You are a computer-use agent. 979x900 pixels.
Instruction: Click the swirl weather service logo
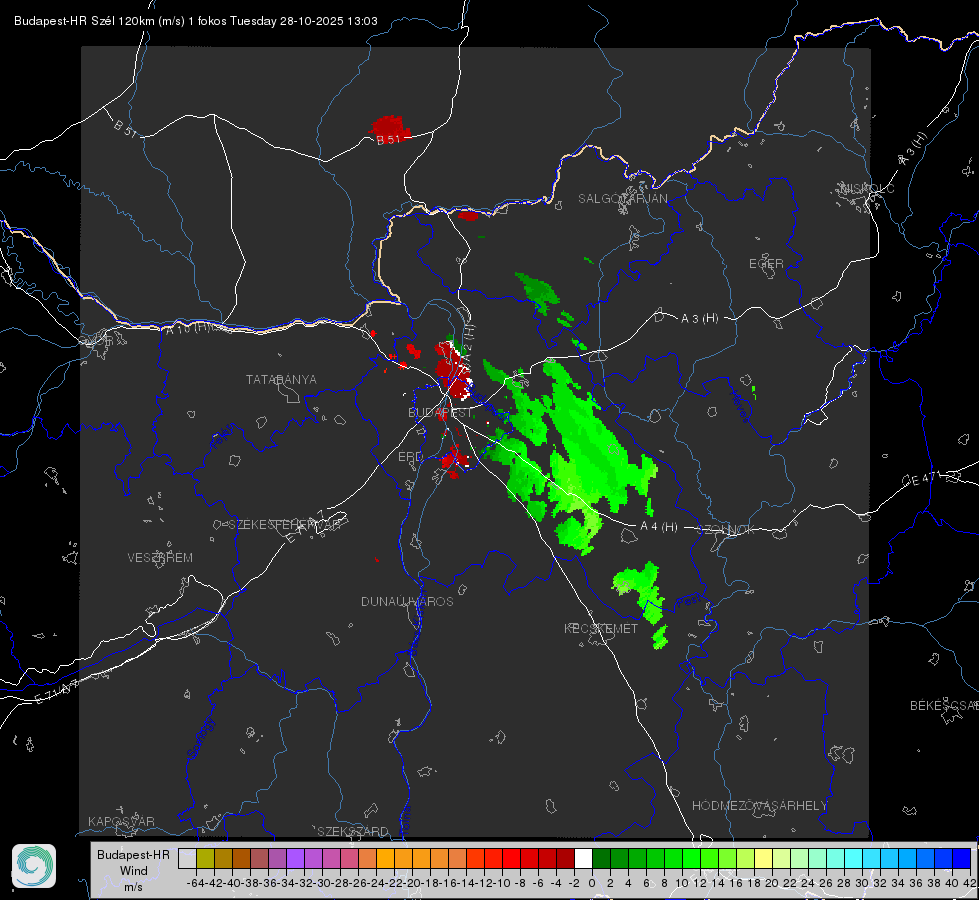click(x=34, y=866)
